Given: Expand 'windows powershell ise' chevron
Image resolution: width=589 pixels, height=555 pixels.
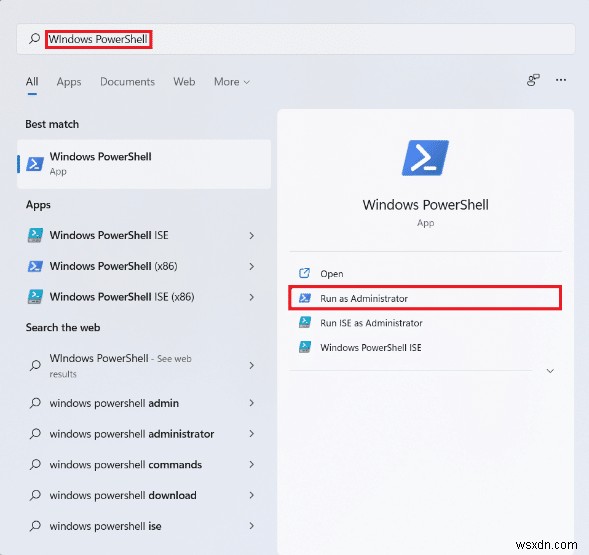Looking at the screenshot, I should tap(251, 526).
